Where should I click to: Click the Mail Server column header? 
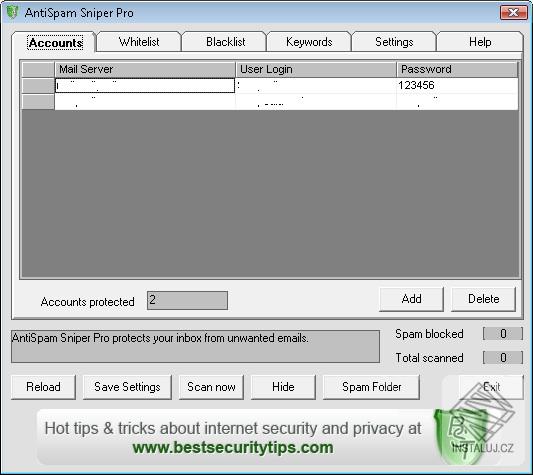(x=145, y=69)
